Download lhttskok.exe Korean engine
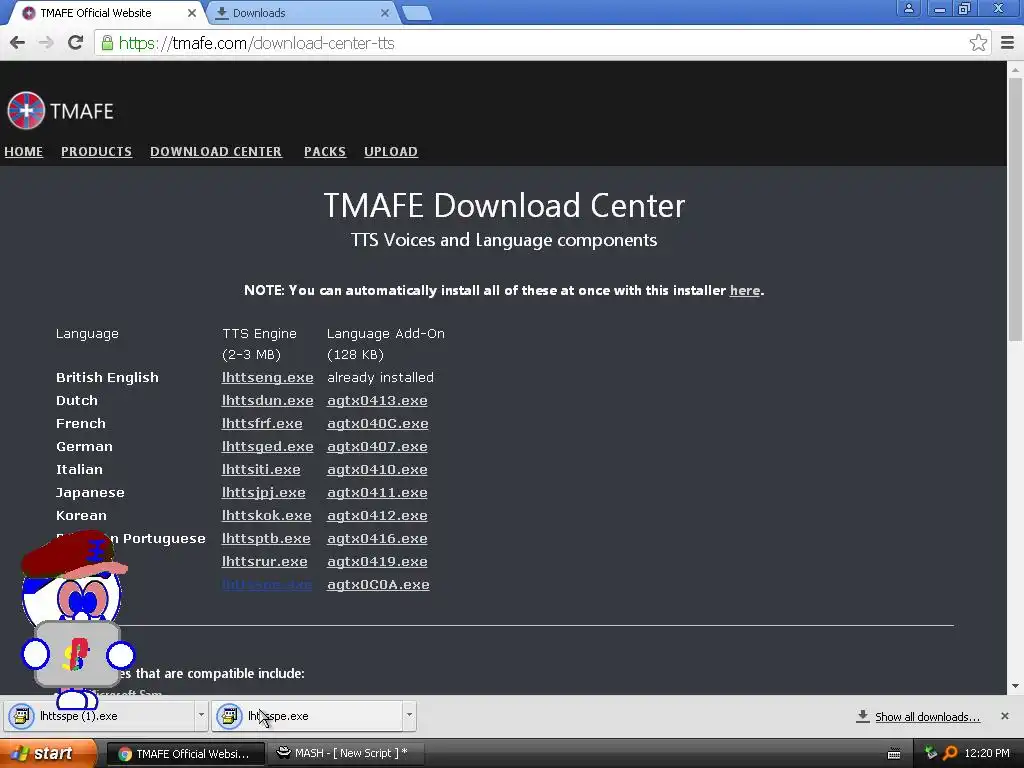This screenshot has width=1024, height=768. click(x=266, y=515)
